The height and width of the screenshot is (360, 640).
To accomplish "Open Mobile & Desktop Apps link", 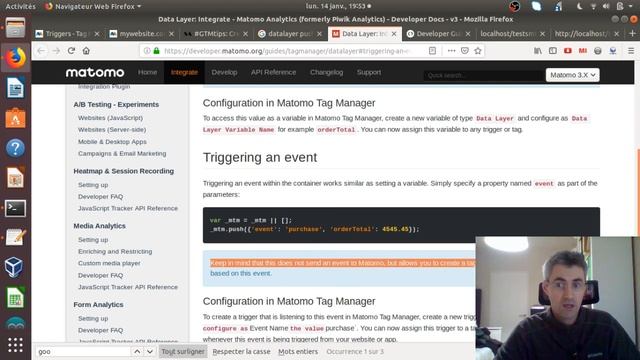I will 112,142.
